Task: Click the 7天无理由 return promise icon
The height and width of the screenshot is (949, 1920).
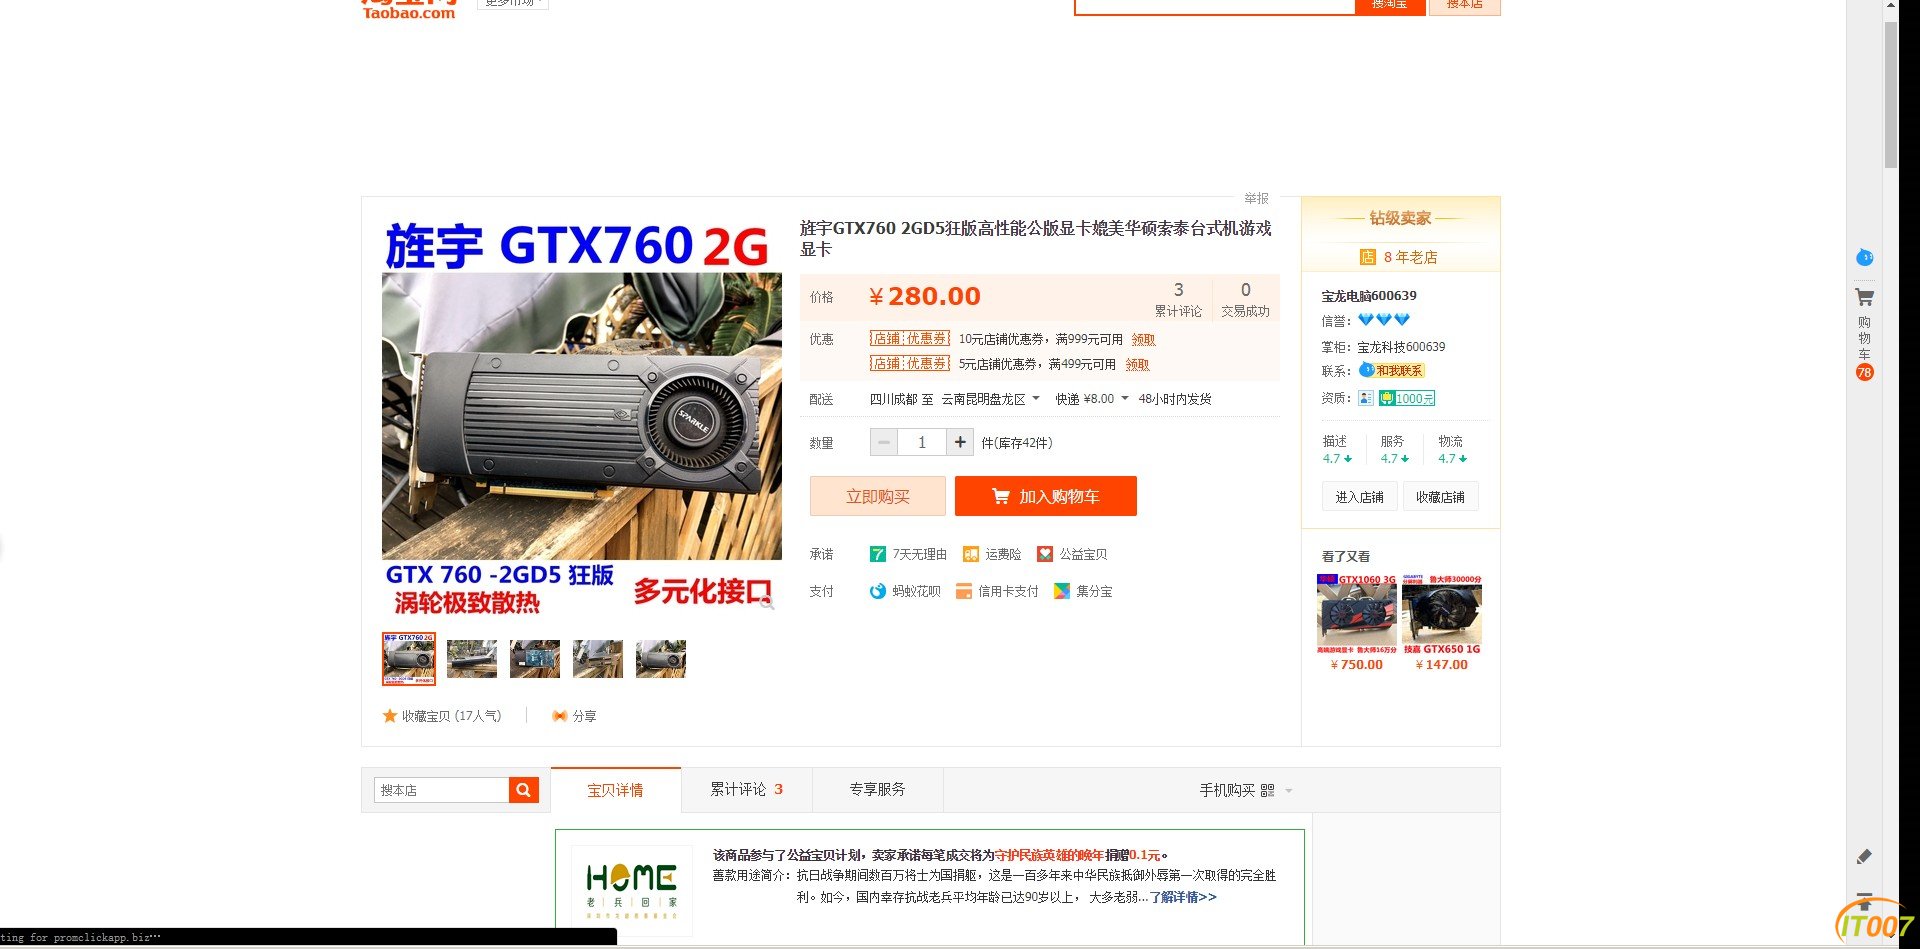Action: pos(878,554)
